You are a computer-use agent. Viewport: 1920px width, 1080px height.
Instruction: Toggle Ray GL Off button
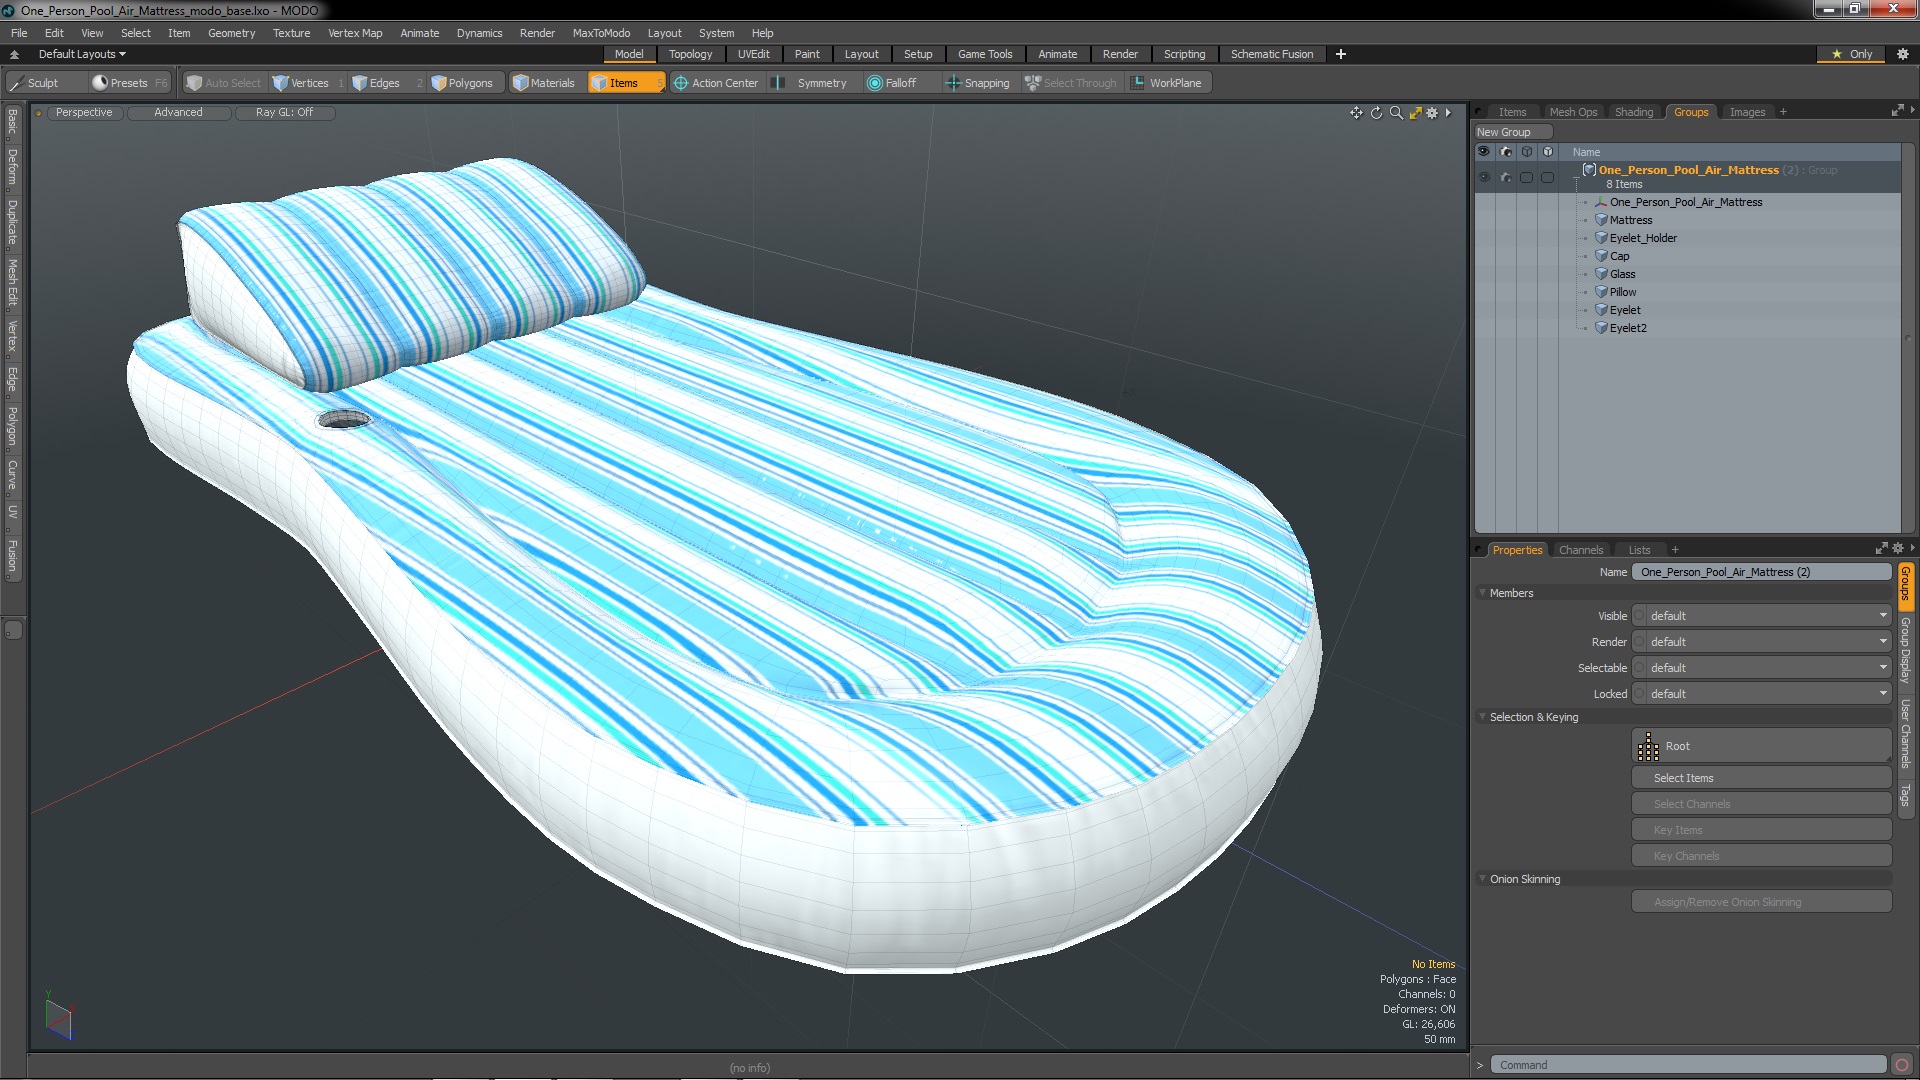[284, 113]
